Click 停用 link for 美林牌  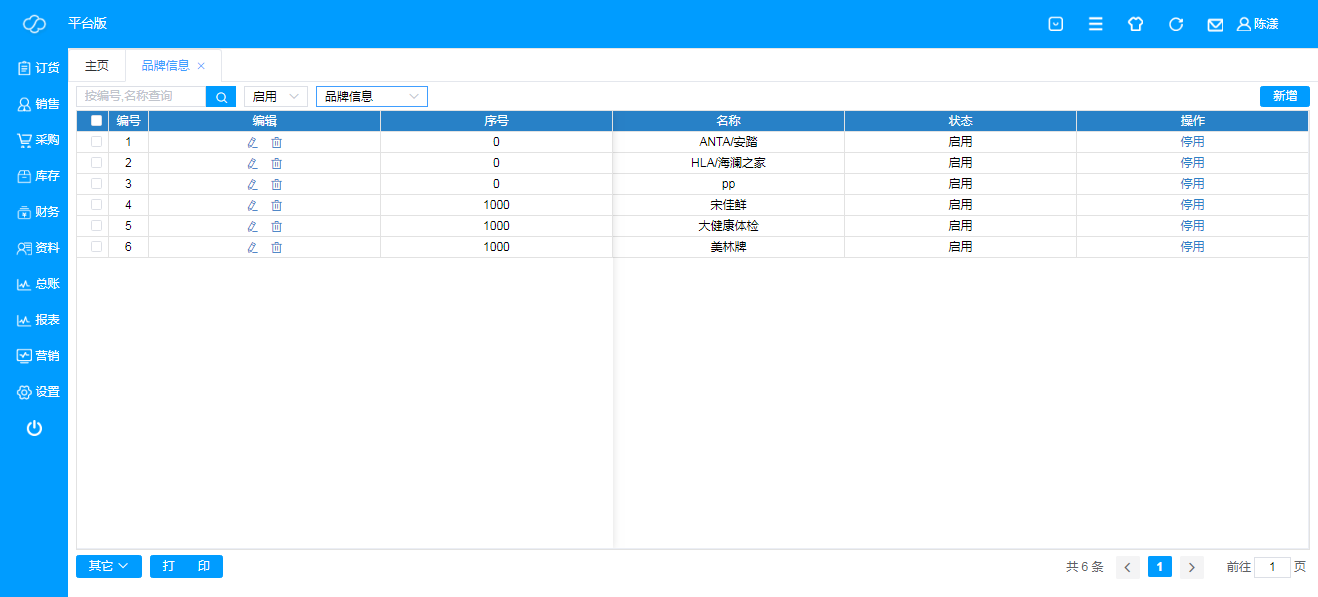coord(1192,246)
